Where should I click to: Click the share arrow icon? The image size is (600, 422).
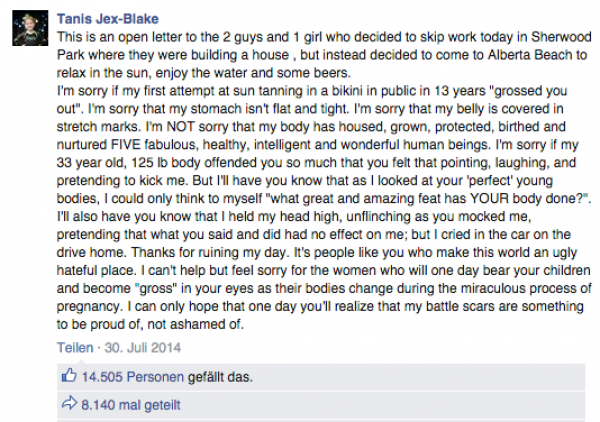(69, 405)
